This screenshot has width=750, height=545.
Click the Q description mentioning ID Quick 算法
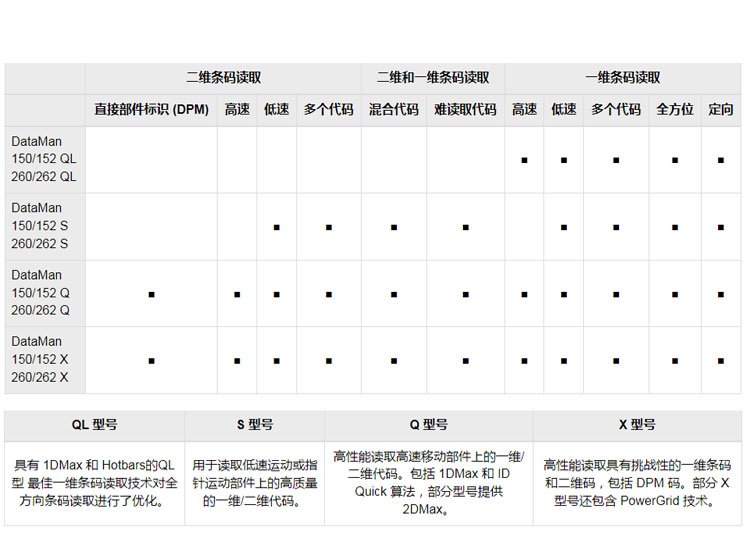pos(429,483)
